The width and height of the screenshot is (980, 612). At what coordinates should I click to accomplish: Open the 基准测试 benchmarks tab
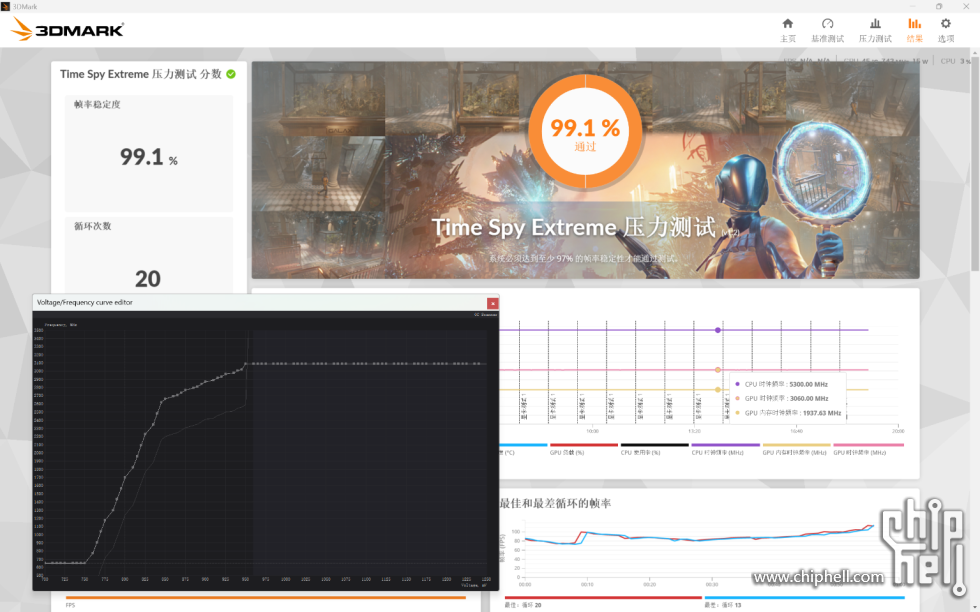[828, 30]
